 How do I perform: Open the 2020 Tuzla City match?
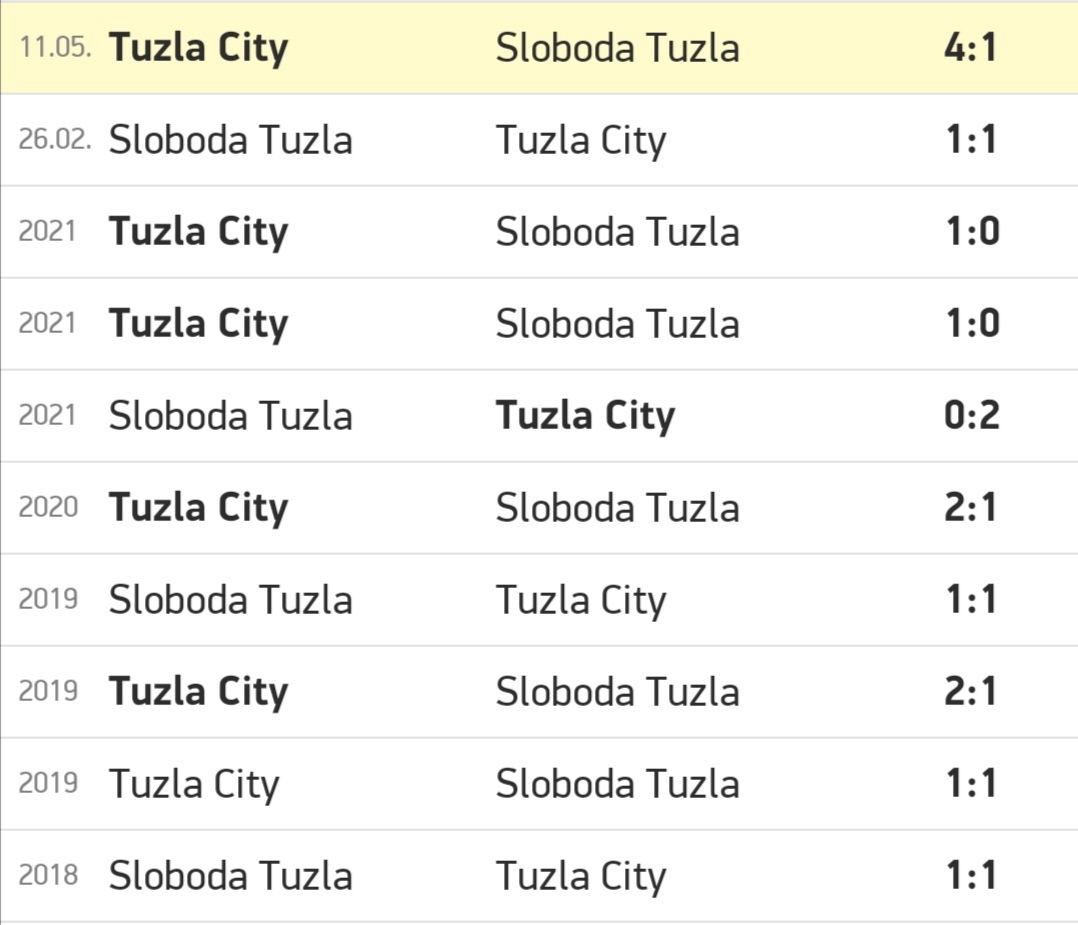click(x=539, y=508)
